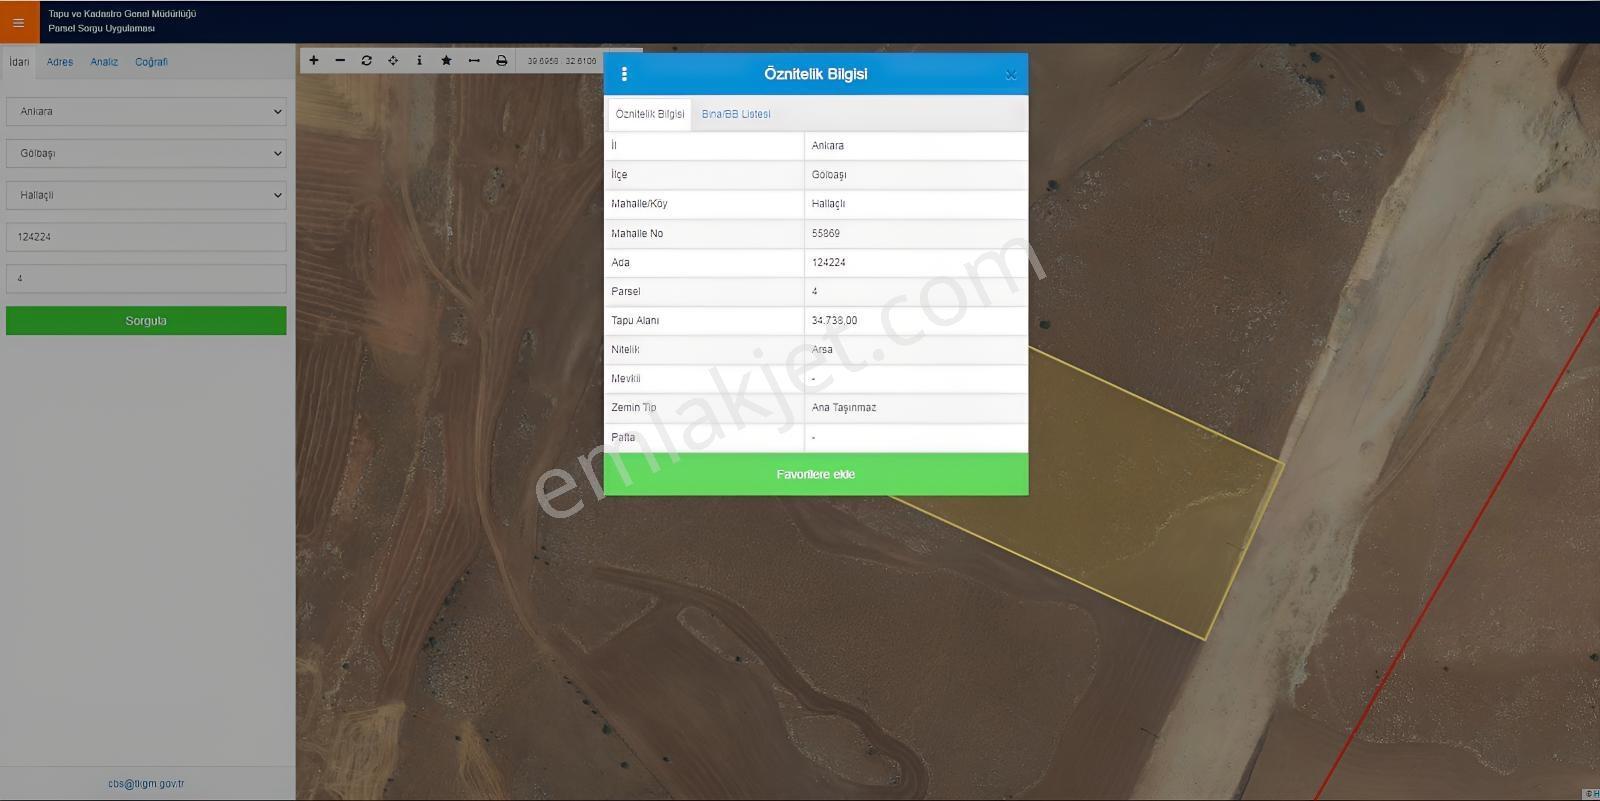Select the Öznitelik Bilgisi tab in dialog
The width and height of the screenshot is (1600, 801).
pyautogui.click(x=650, y=114)
